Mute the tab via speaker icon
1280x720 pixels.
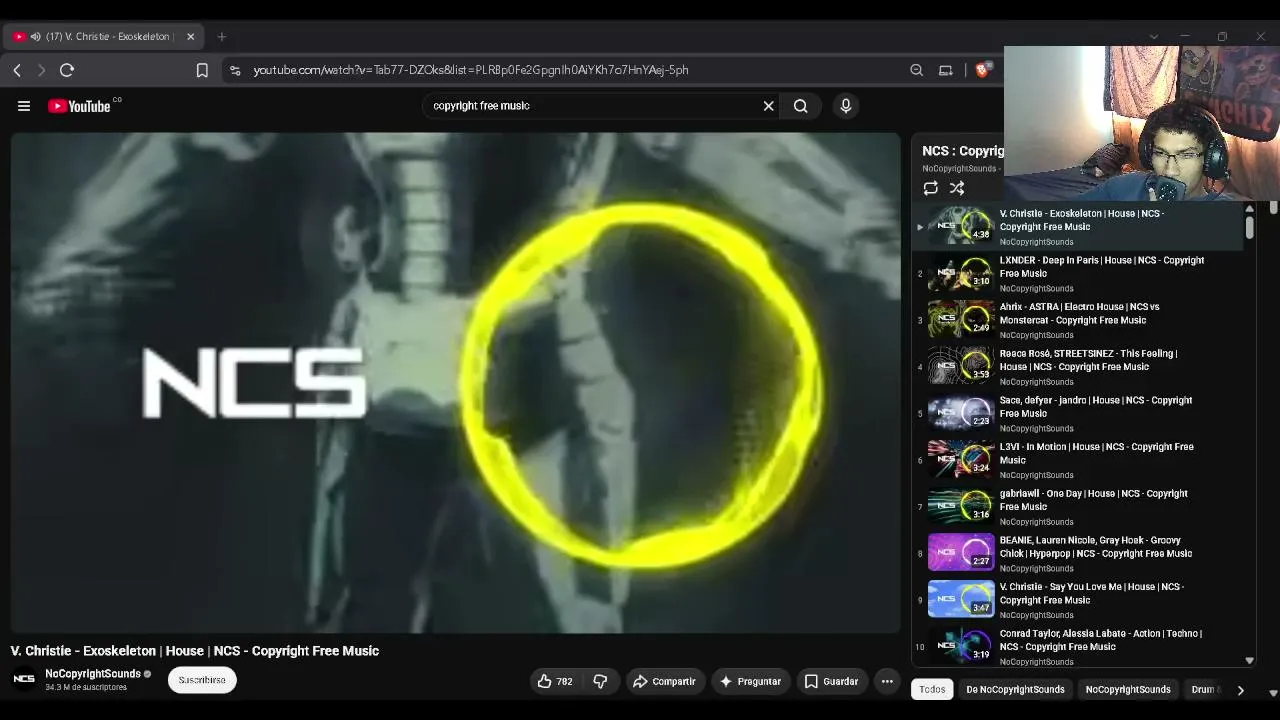pyautogui.click(x=35, y=37)
